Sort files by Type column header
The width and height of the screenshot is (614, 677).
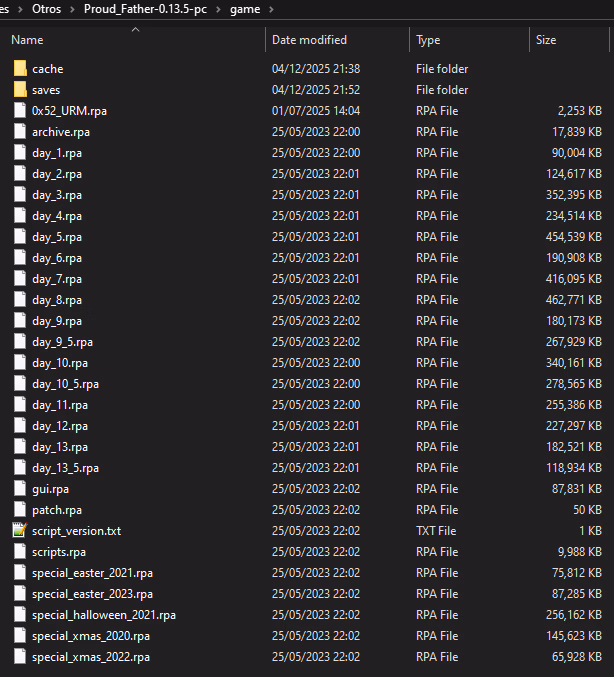click(428, 40)
